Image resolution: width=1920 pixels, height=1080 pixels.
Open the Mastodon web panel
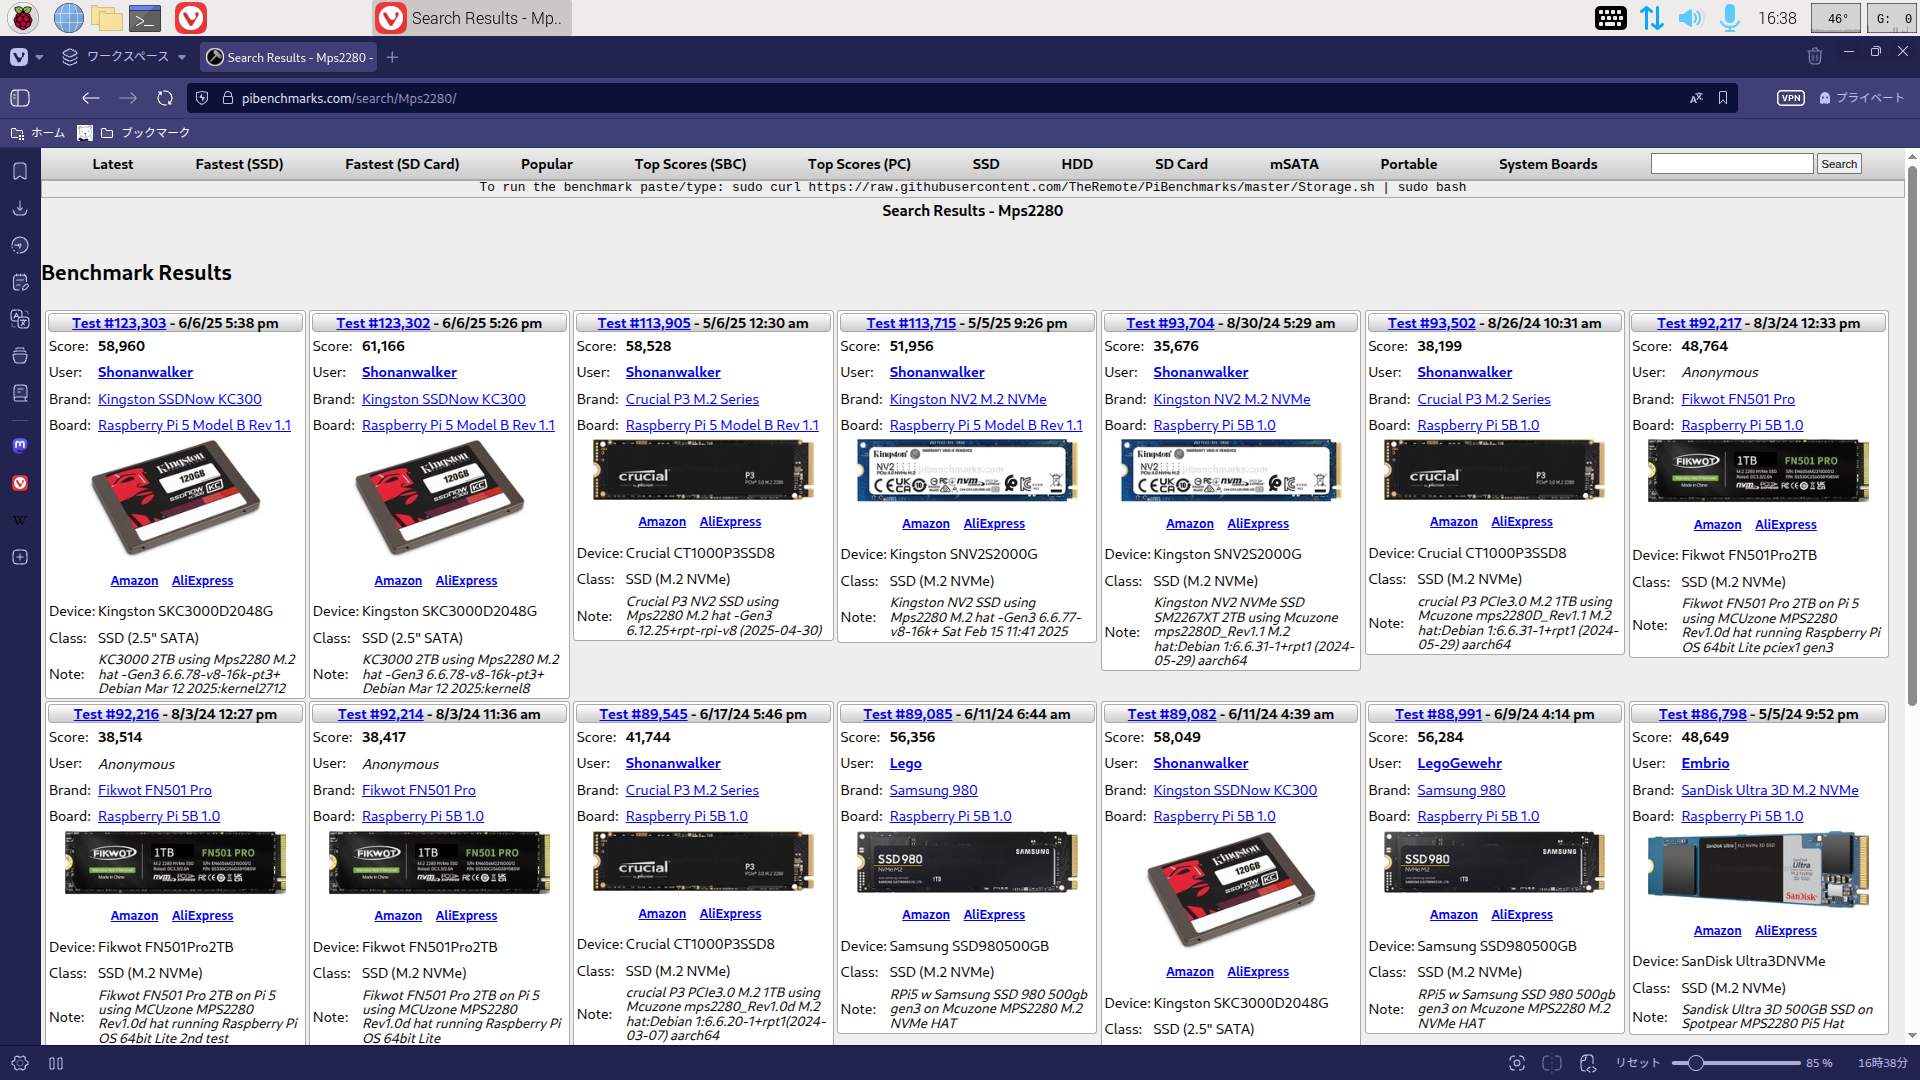coord(20,446)
